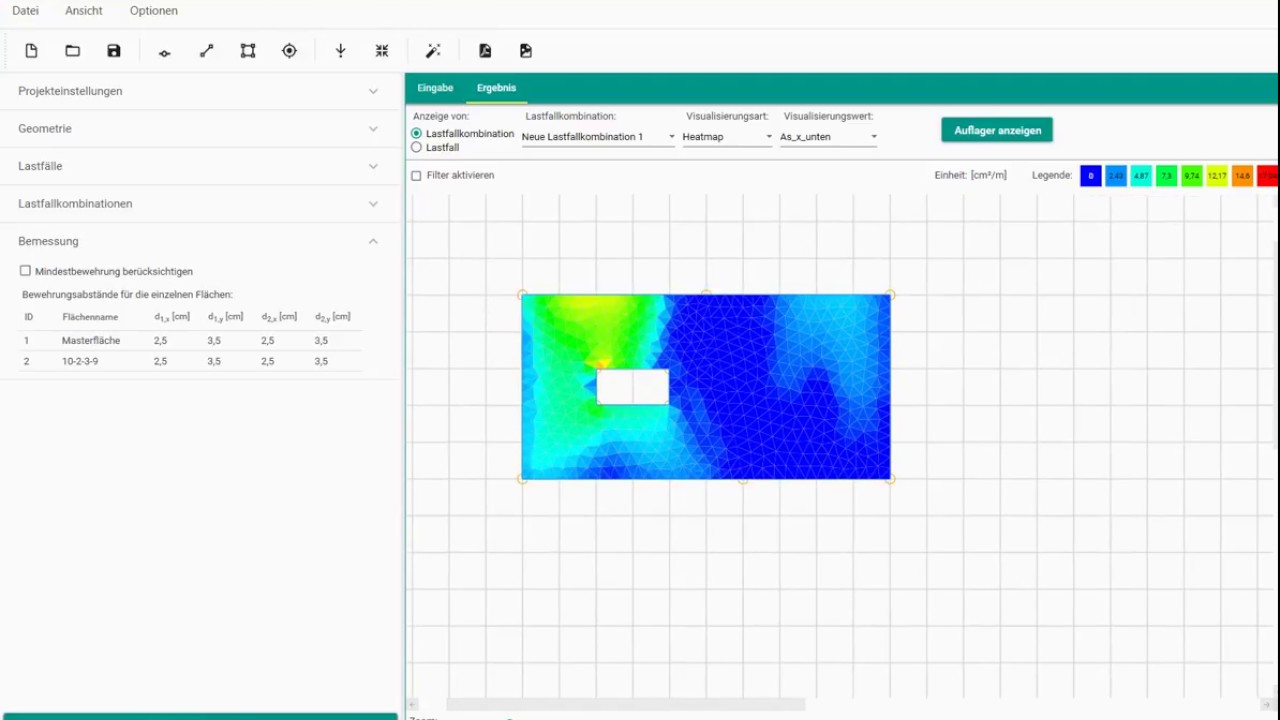Select Lastfallkombination radio button
Viewport: 1280px width, 720px height.
tap(416, 134)
